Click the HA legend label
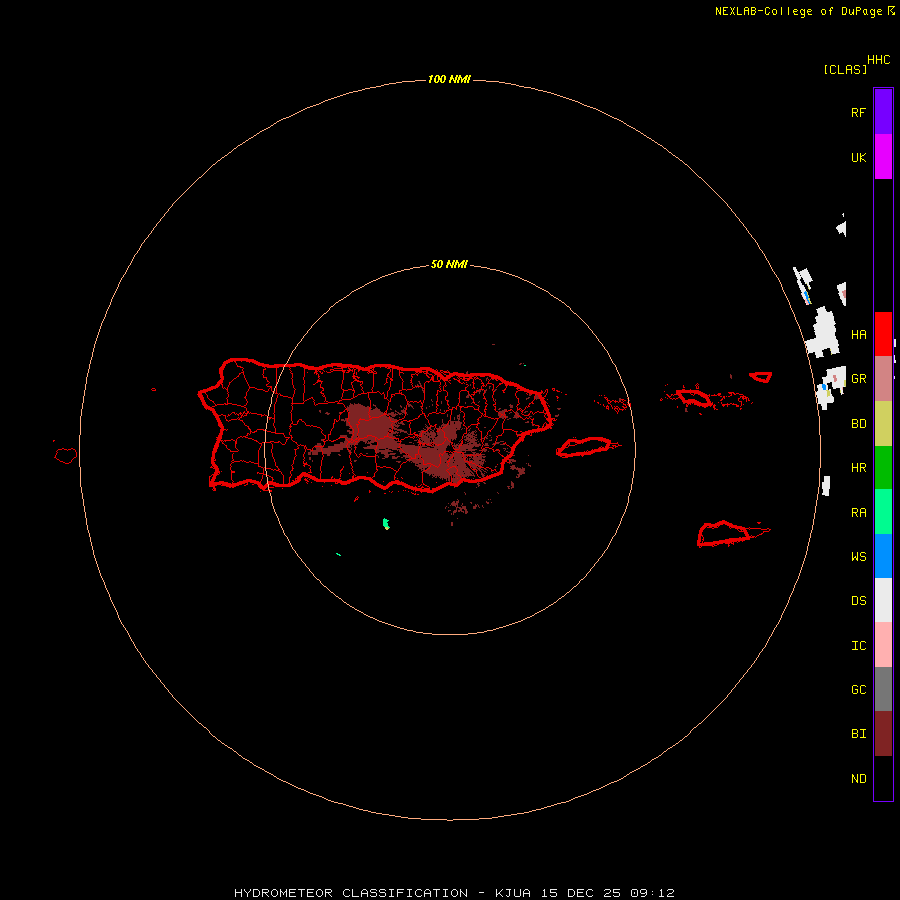 [858, 335]
